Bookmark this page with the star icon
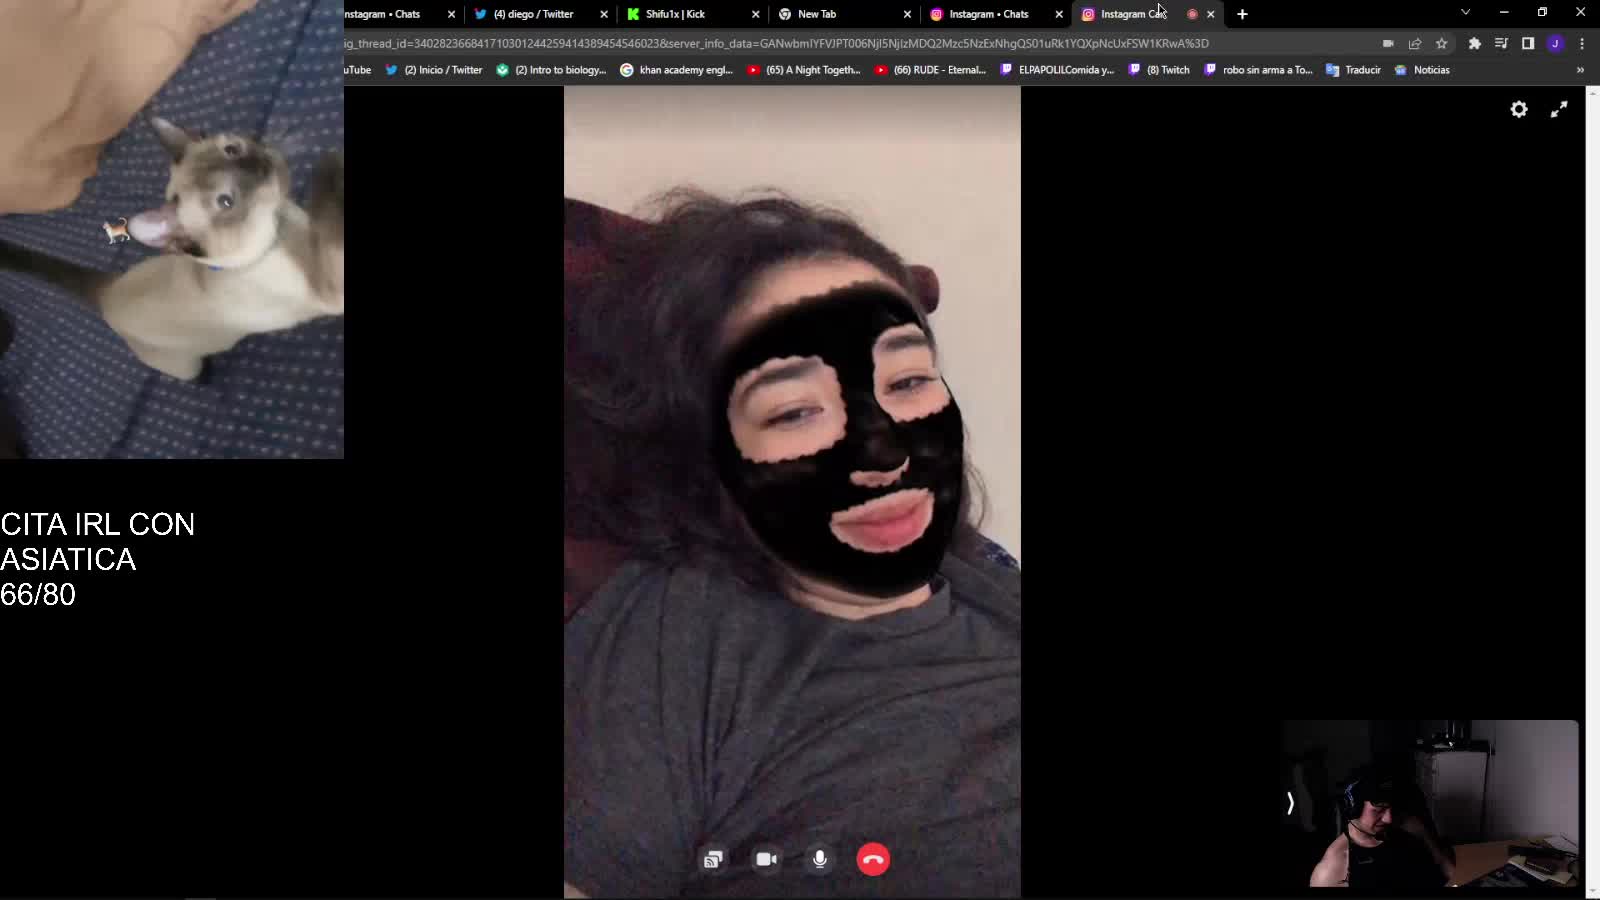The image size is (1600, 900). [1441, 44]
